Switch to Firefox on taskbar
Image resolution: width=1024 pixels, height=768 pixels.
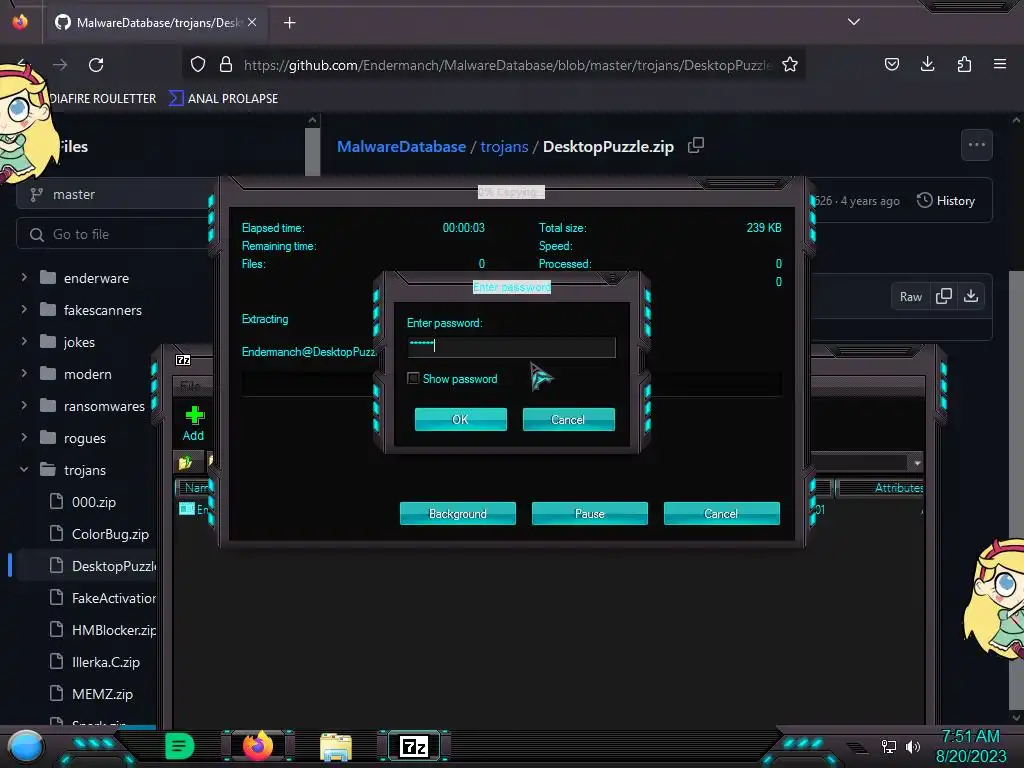pyautogui.click(x=257, y=746)
